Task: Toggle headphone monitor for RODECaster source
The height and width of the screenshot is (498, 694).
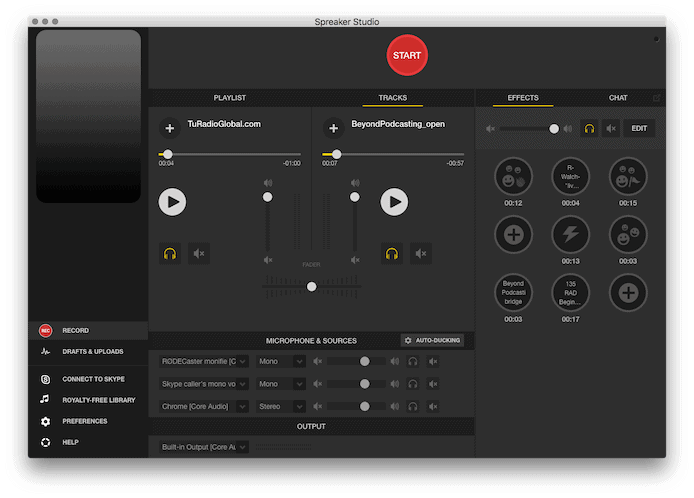Action: [x=413, y=362]
